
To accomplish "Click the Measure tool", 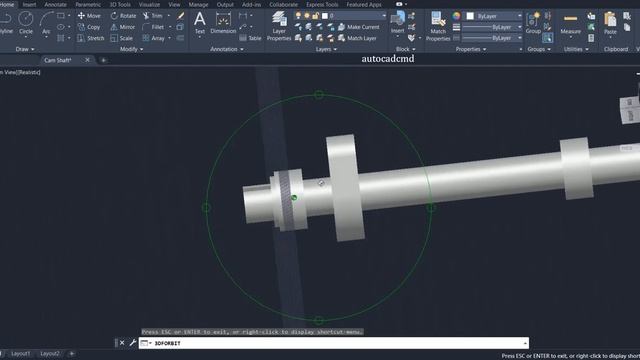I will (x=570, y=22).
